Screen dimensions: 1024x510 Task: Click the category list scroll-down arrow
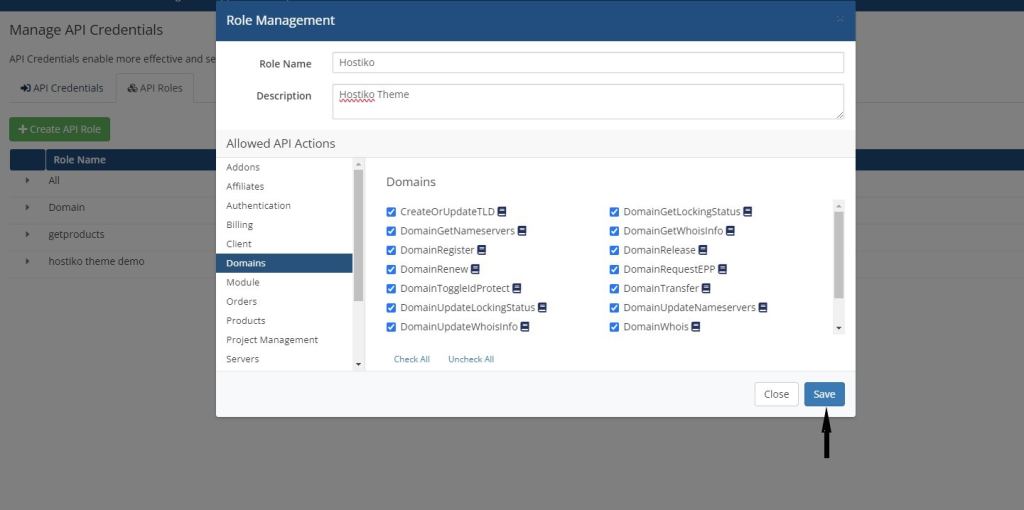[358, 364]
